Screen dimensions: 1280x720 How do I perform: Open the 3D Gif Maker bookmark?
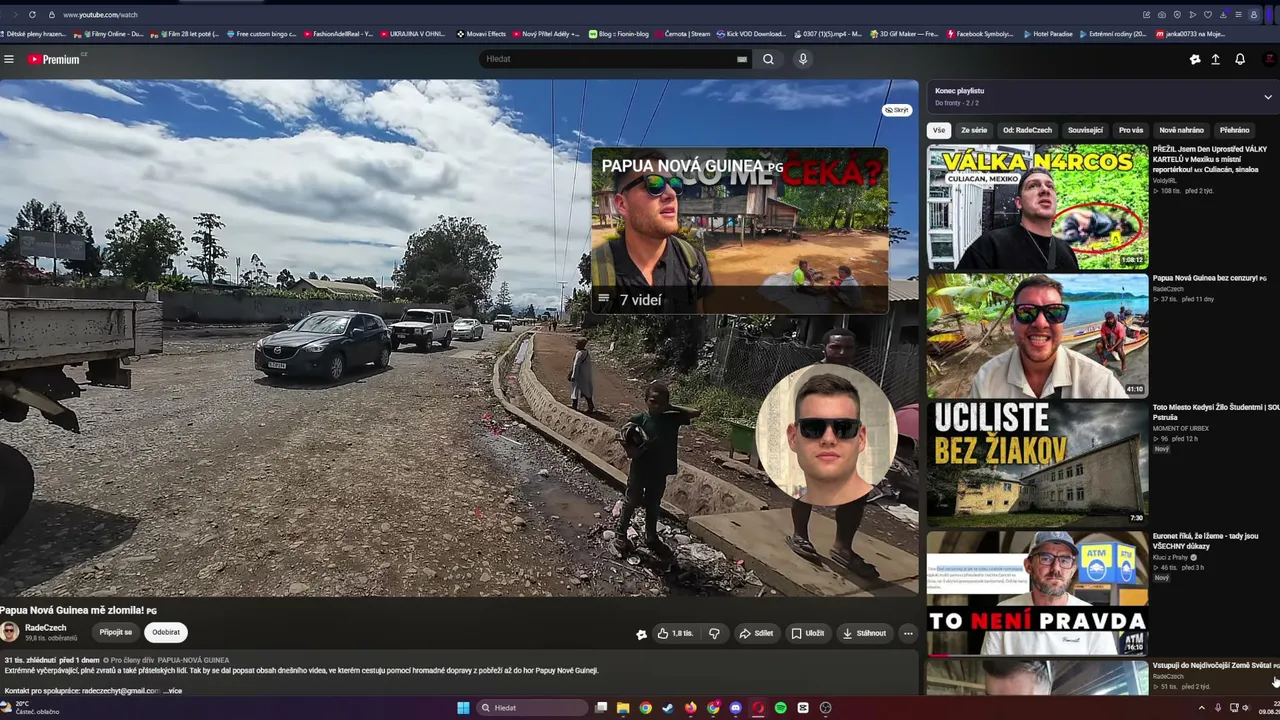[x=904, y=34]
